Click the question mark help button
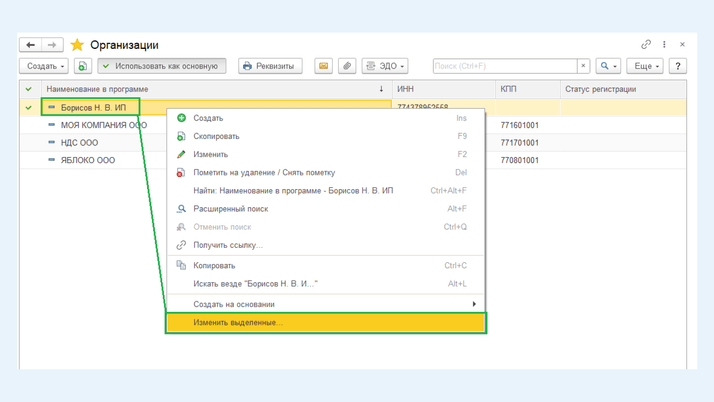Screen dimensions: 714x402 coord(678,66)
